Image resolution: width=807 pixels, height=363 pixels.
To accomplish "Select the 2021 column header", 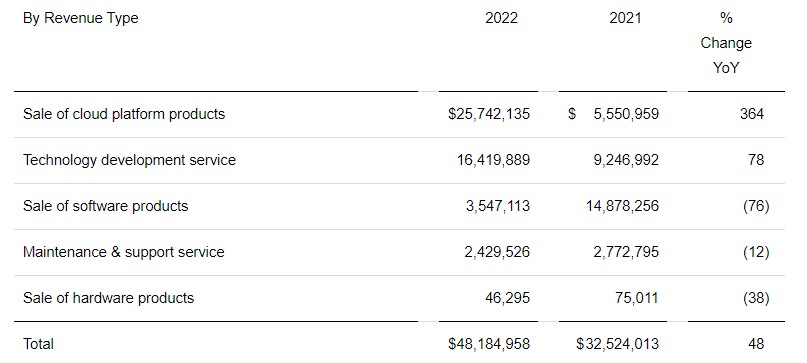I will tap(625, 18).
